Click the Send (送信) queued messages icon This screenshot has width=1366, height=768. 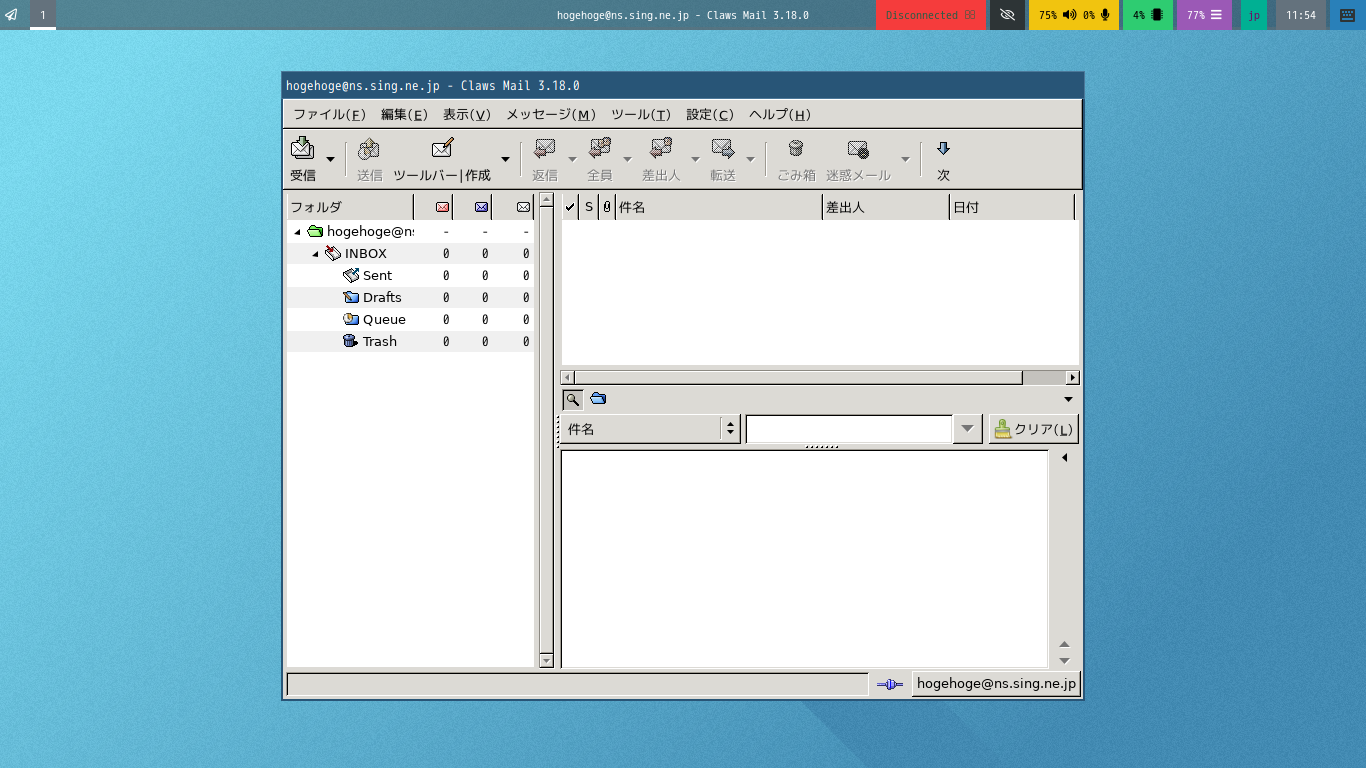point(369,149)
